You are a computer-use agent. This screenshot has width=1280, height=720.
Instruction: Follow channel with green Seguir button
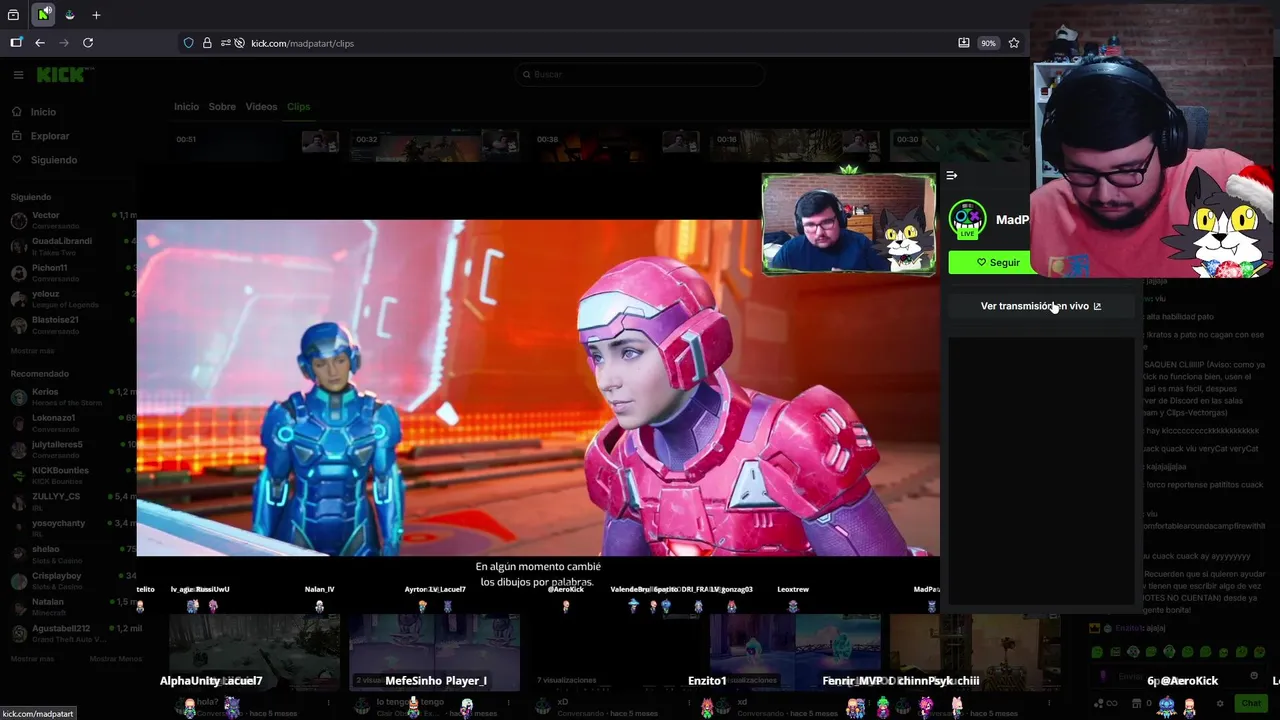989,263
